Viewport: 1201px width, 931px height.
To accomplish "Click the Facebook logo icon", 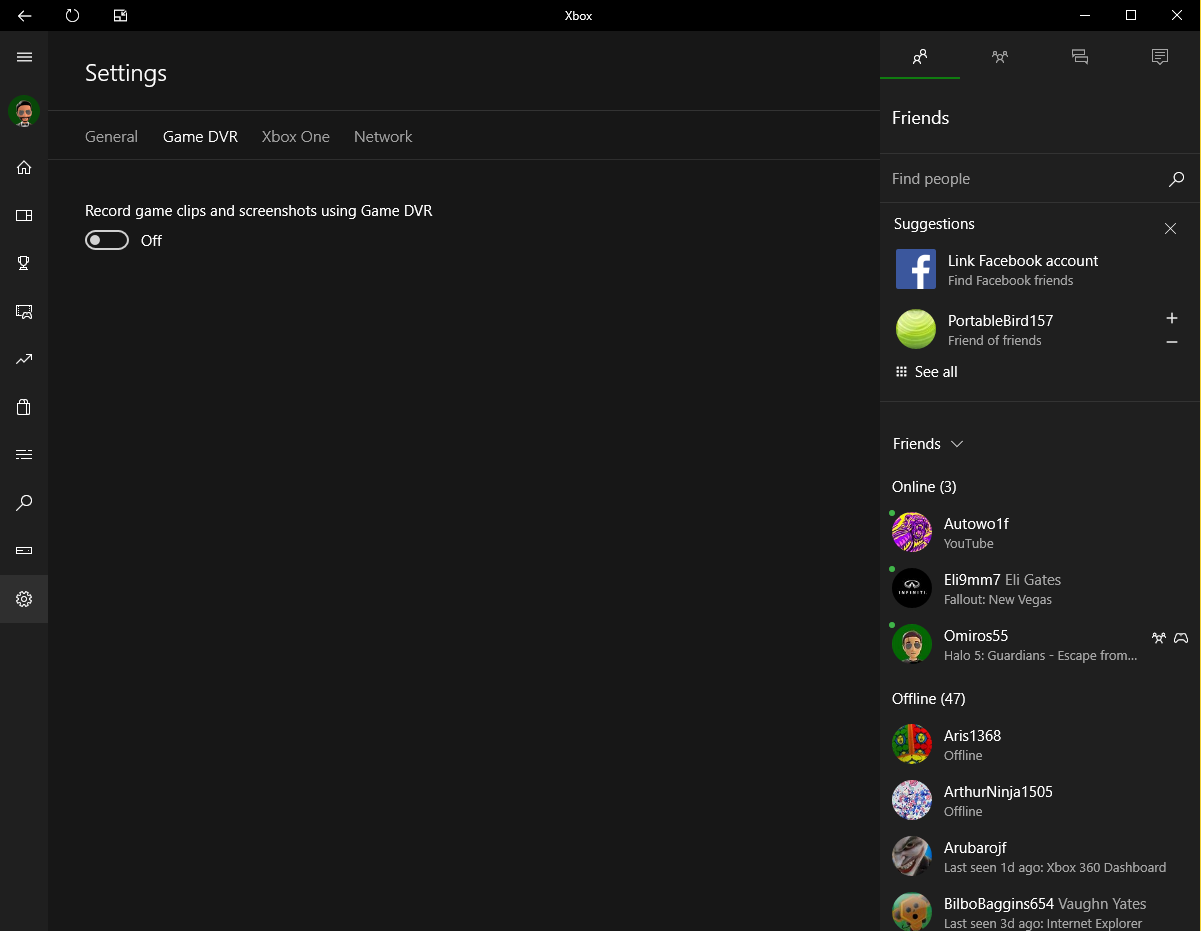I will pos(916,270).
